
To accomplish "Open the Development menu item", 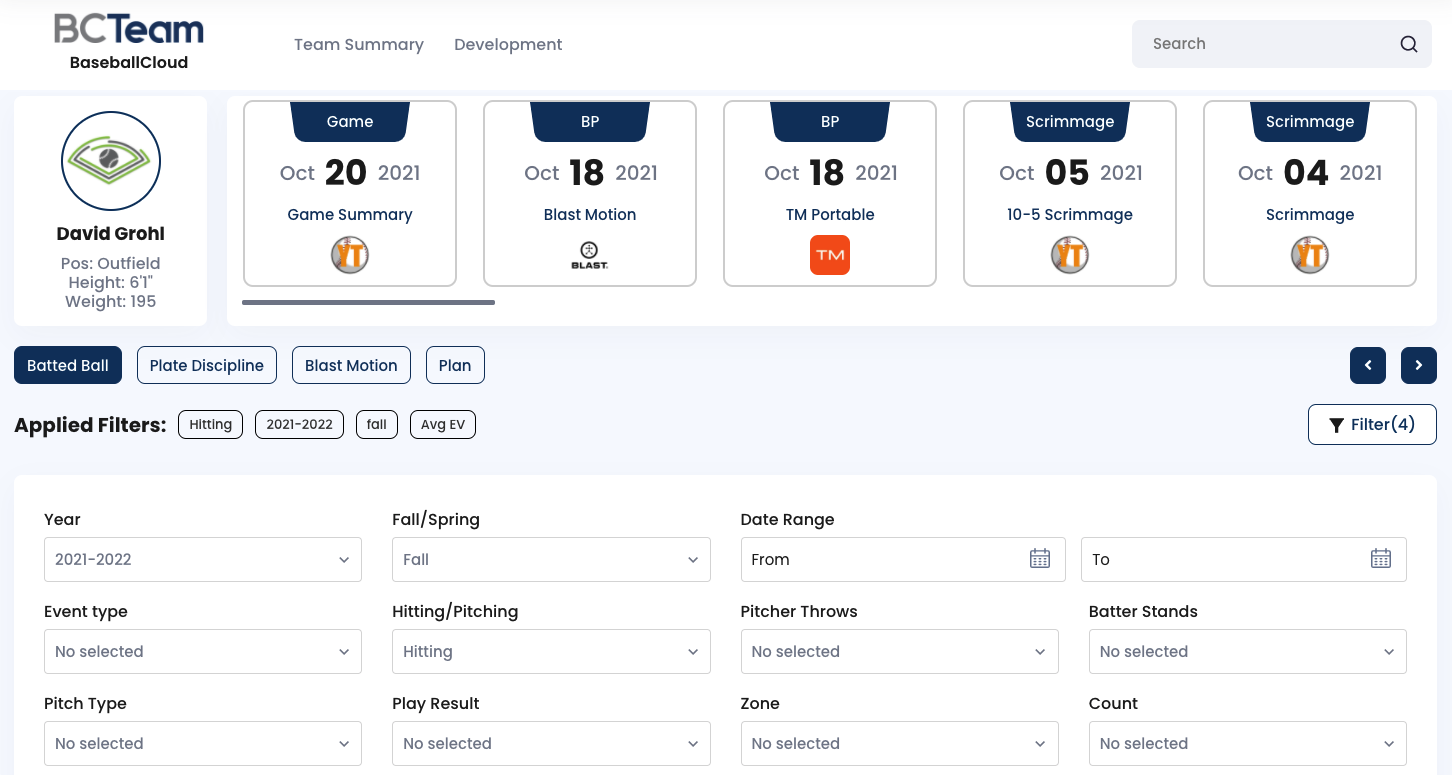I will click(508, 45).
